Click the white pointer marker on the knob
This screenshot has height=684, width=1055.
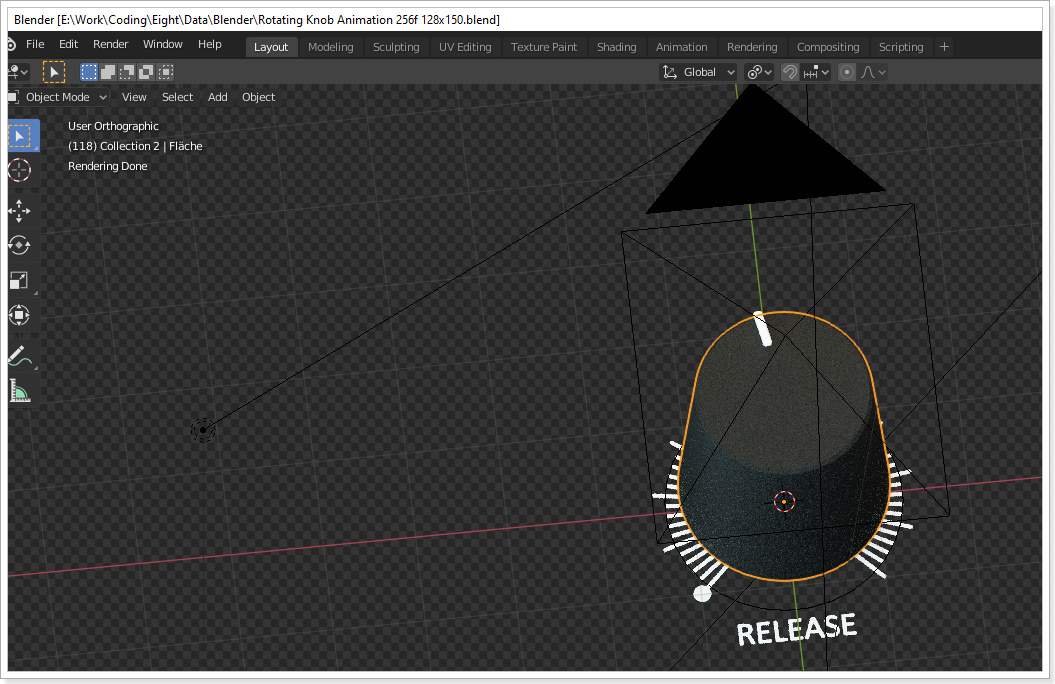[763, 329]
